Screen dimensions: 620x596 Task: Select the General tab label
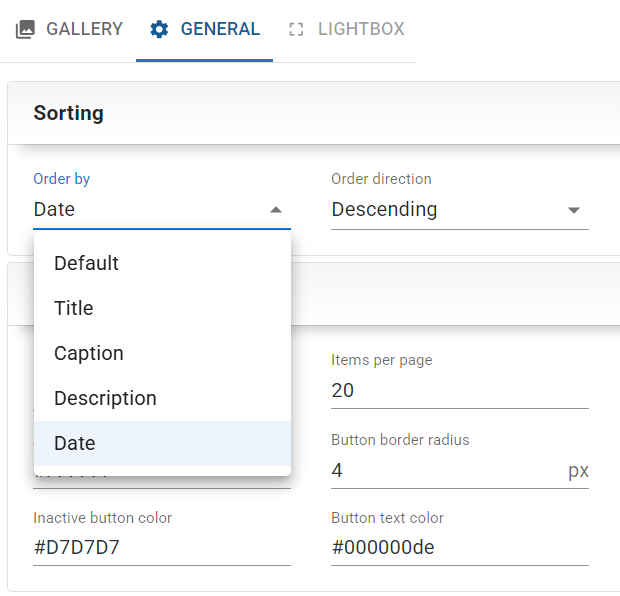coord(220,29)
